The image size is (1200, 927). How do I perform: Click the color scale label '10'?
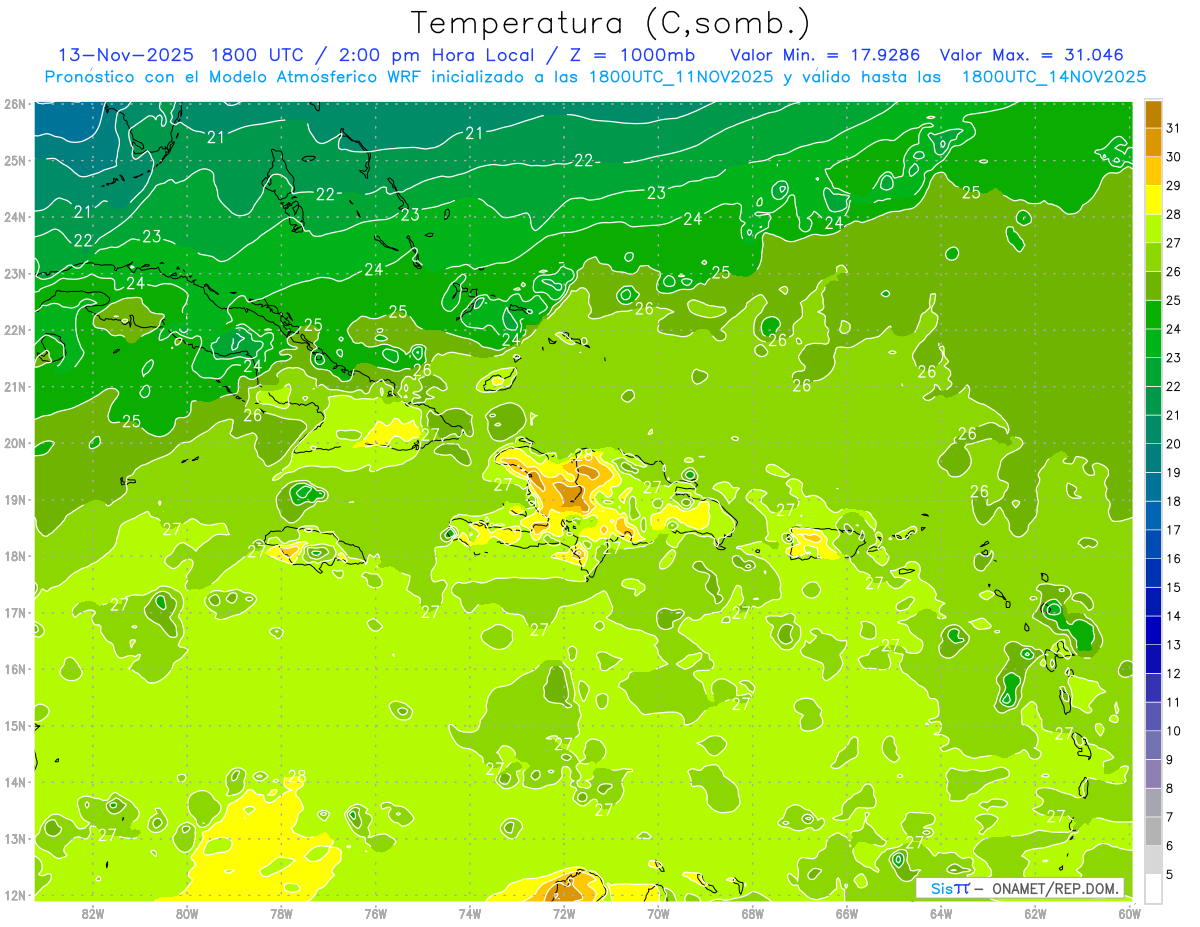(1174, 731)
